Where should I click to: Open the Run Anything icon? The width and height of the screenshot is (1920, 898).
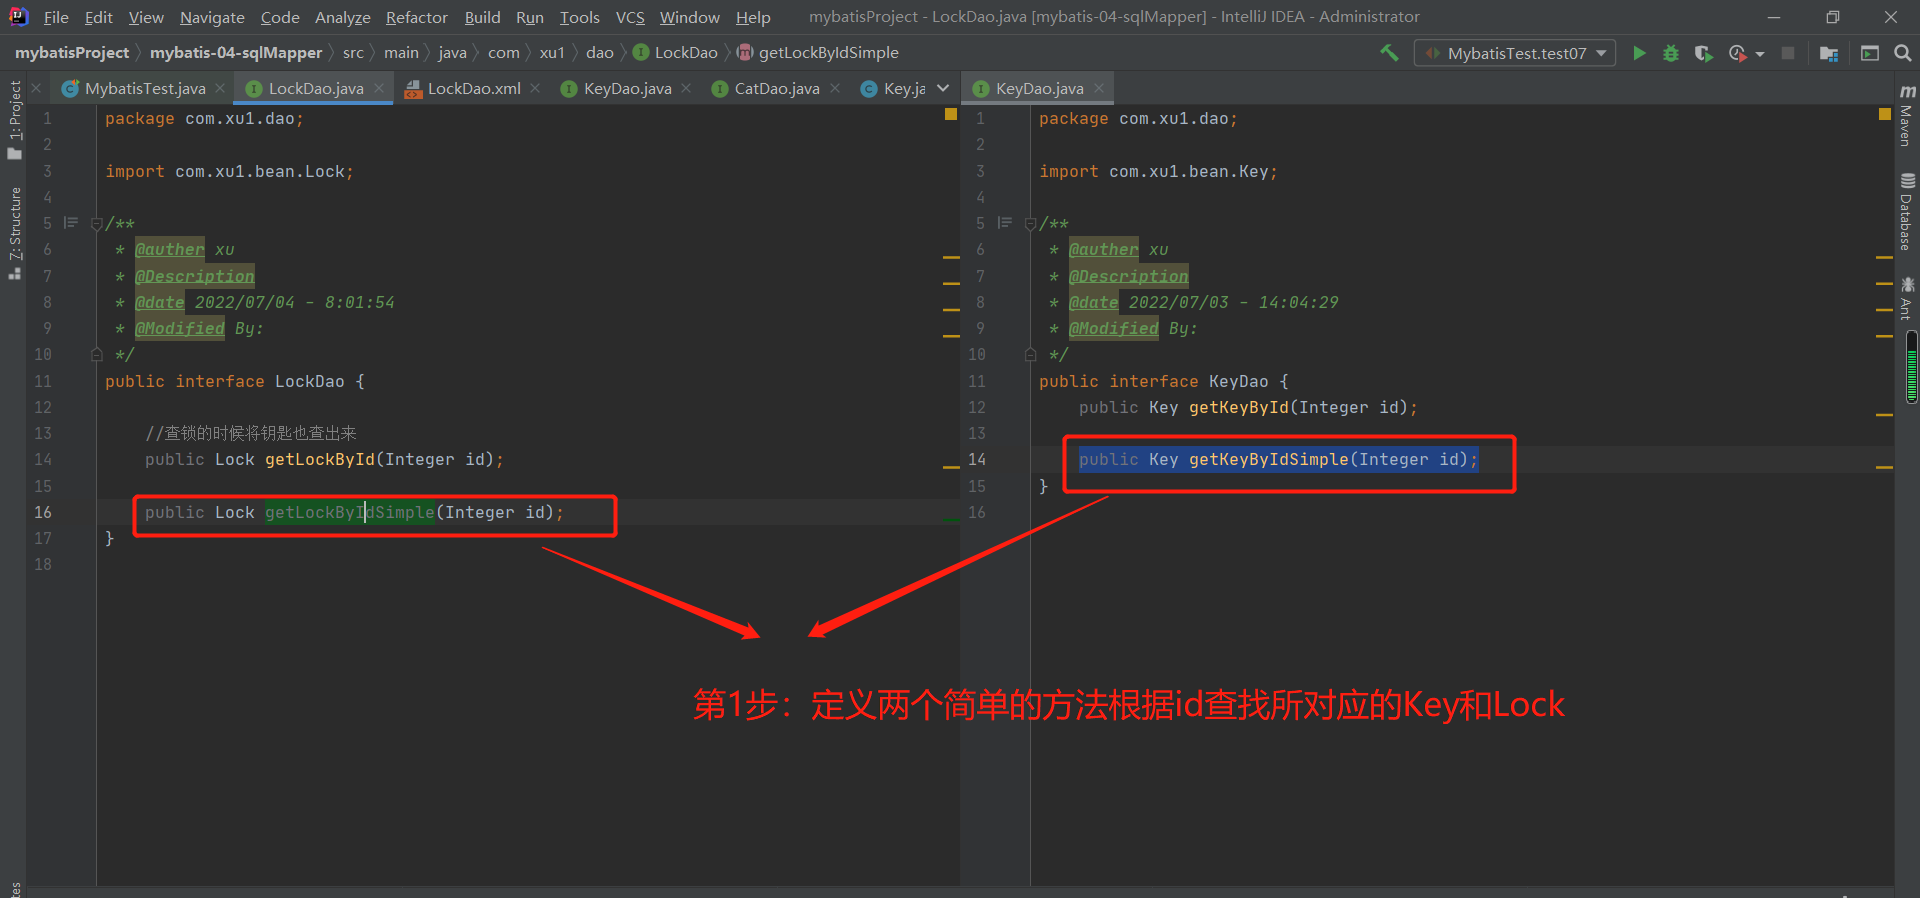click(x=1870, y=53)
